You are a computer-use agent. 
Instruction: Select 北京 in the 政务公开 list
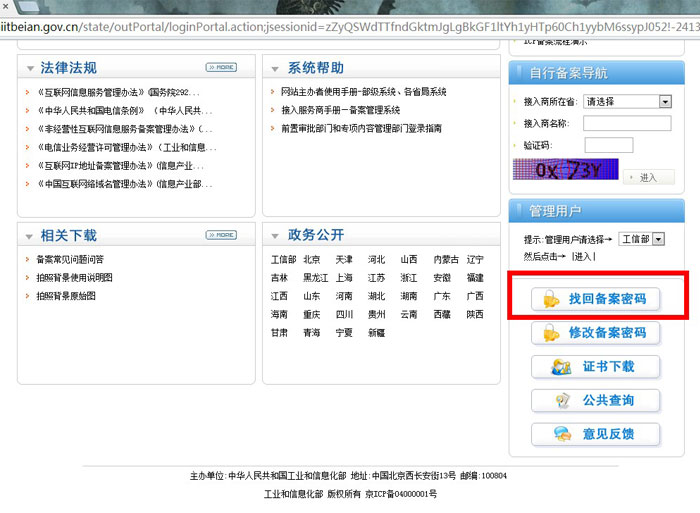tap(311, 259)
